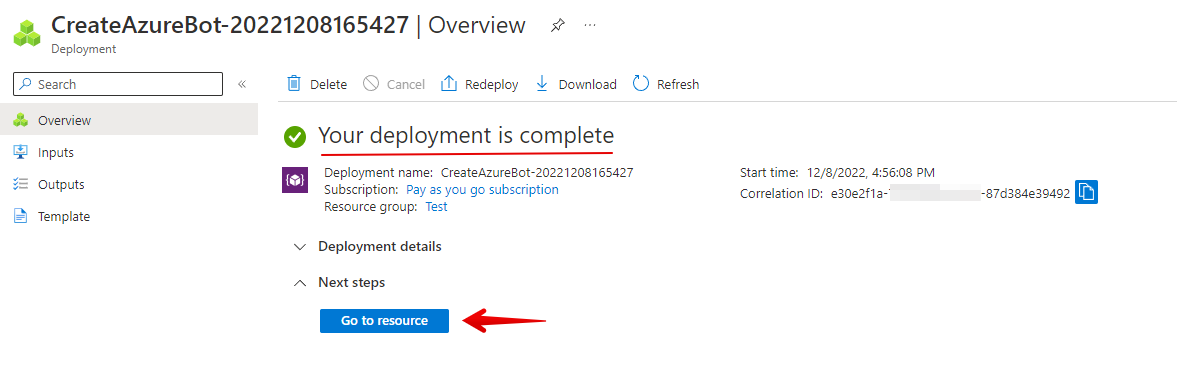
Task: Click the Redeploy upload icon
Action: [x=449, y=84]
